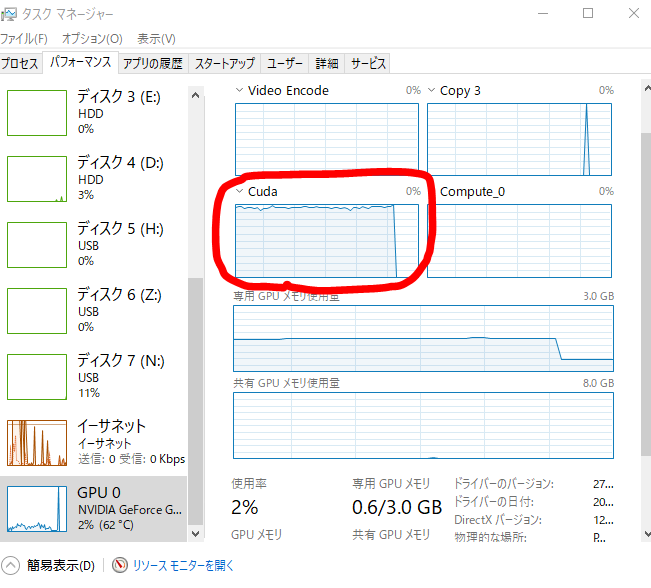This screenshot has width=651, height=588.
Task: Click sidebar scrollbar down arrow
Action: coord(196,534)
